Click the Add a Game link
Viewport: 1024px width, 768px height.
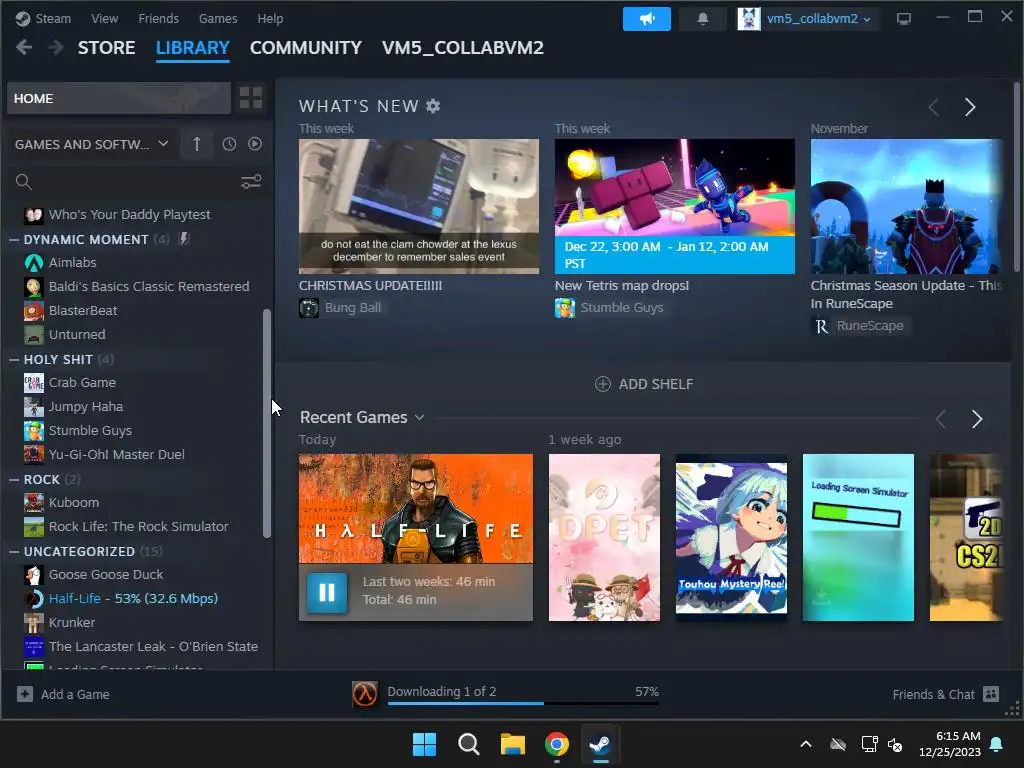click(75, 694)
